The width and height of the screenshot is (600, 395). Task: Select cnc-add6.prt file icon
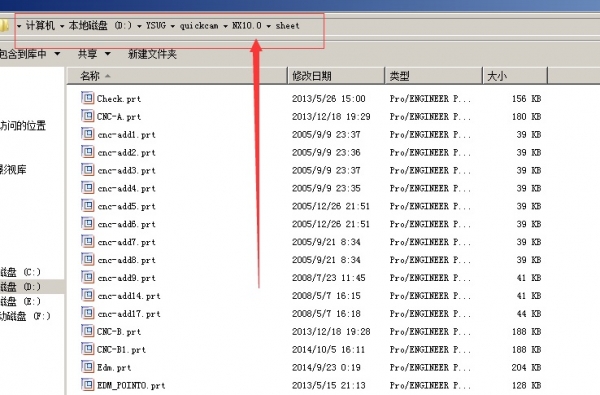(88, 224)
